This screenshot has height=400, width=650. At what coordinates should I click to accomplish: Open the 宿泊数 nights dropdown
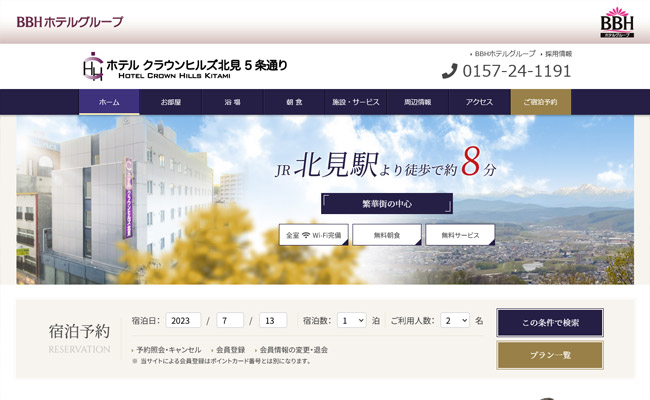[x=352, y=320]
